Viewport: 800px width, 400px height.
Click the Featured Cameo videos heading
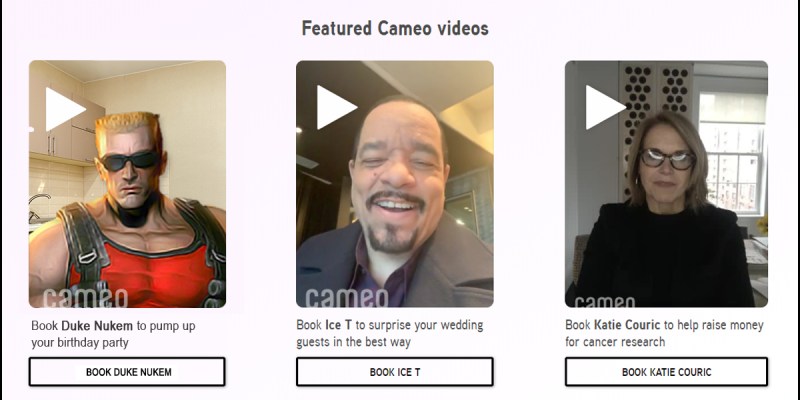pyautogui.click(x=395, y=29)
